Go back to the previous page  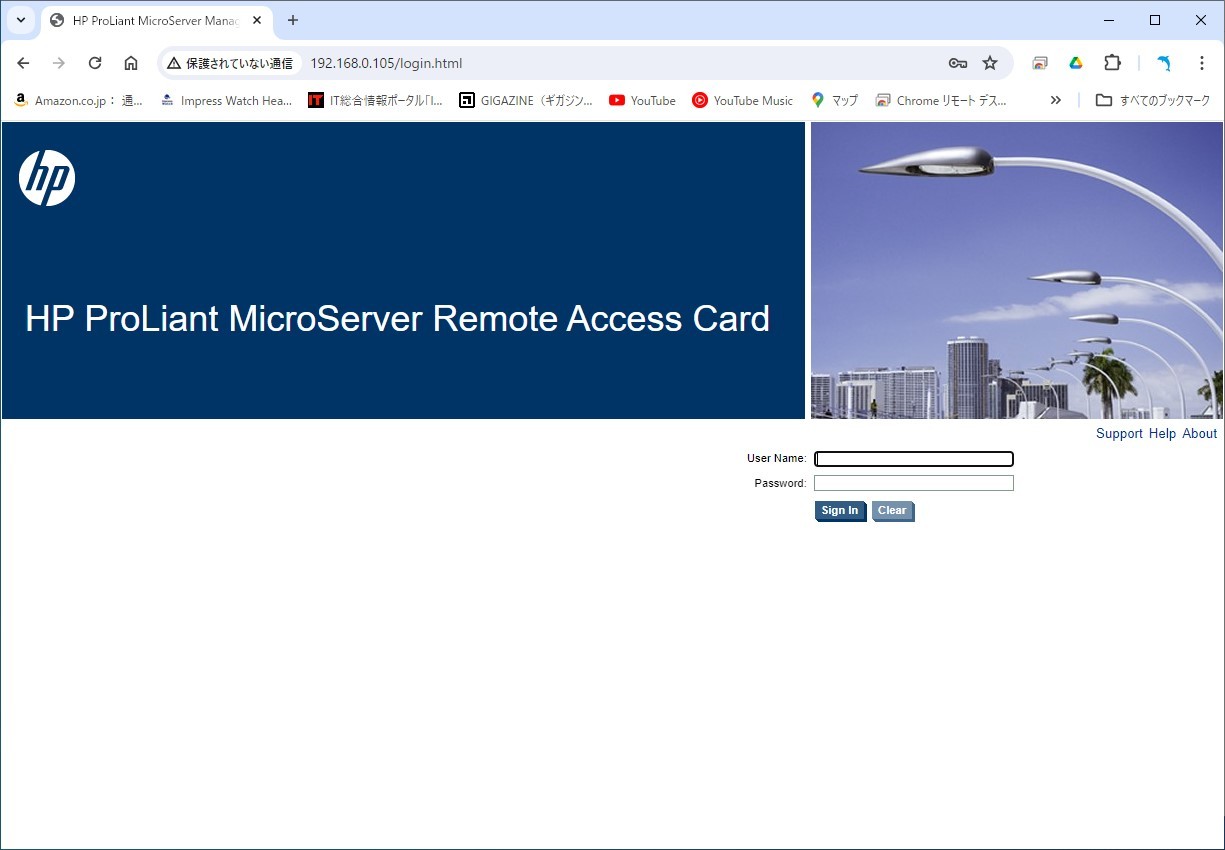point(23,63)
